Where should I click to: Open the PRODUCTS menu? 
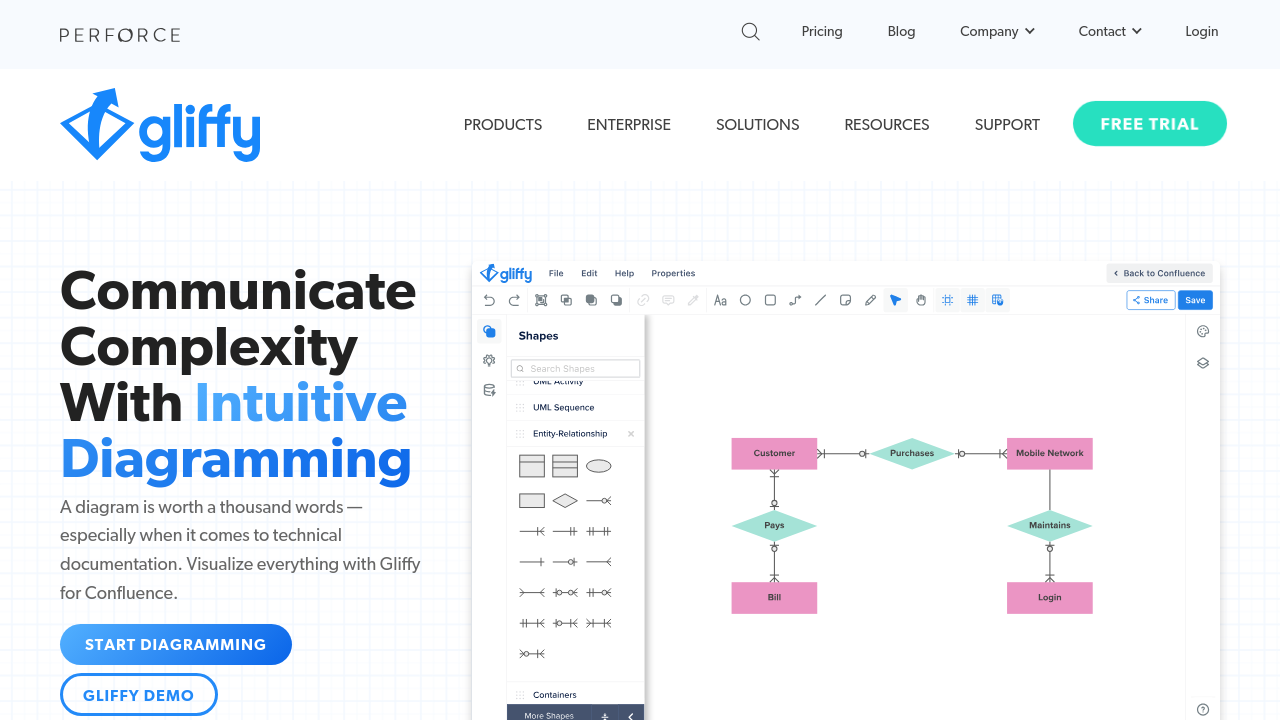[x=503, y=125]
